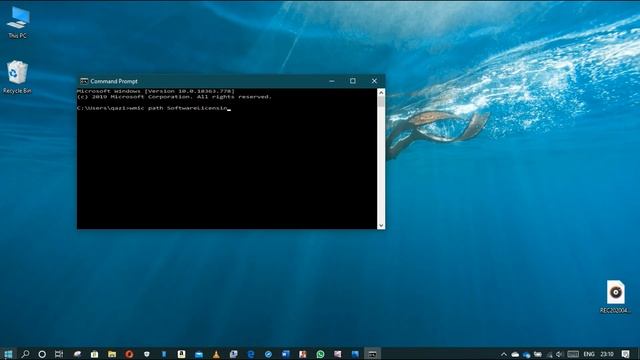Open Microsoft Edge from the taskbar
The width and height of the screenshot is (640, 360).
pos(251,354)
